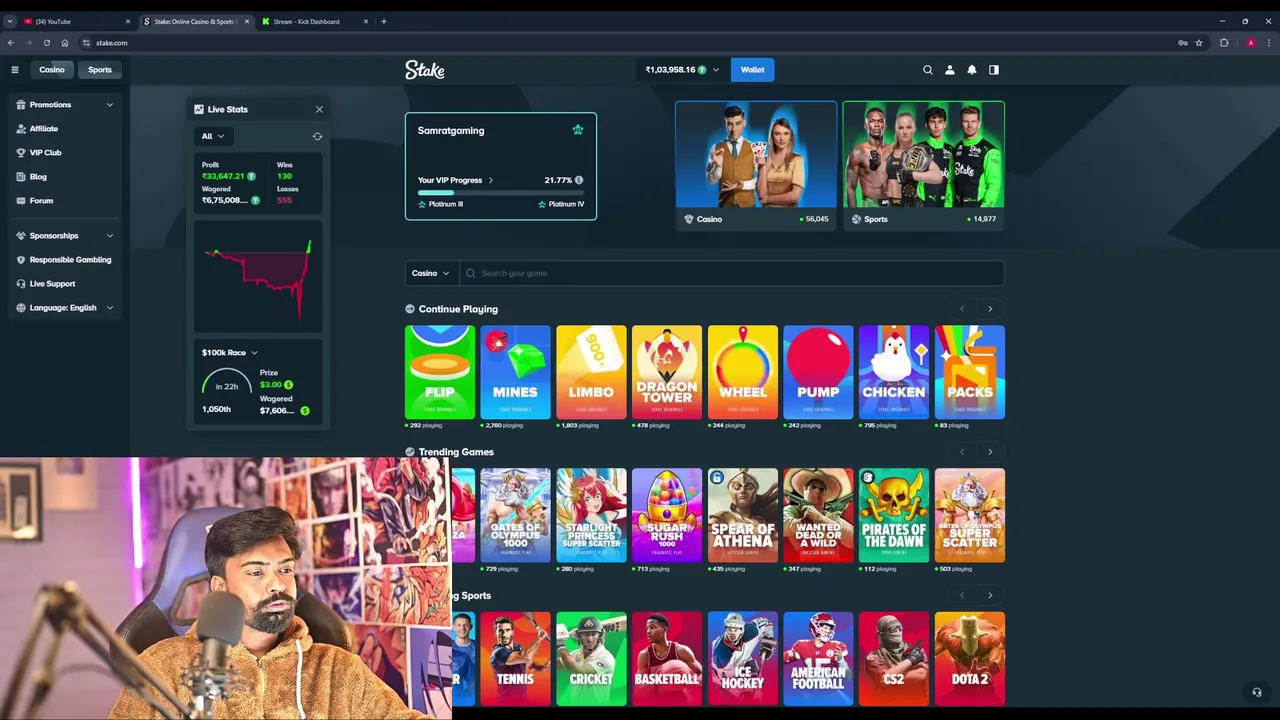Click in the Search your game field
Image resolution: width=1280 pixels, height=720 pixels.
click(731, 273)
